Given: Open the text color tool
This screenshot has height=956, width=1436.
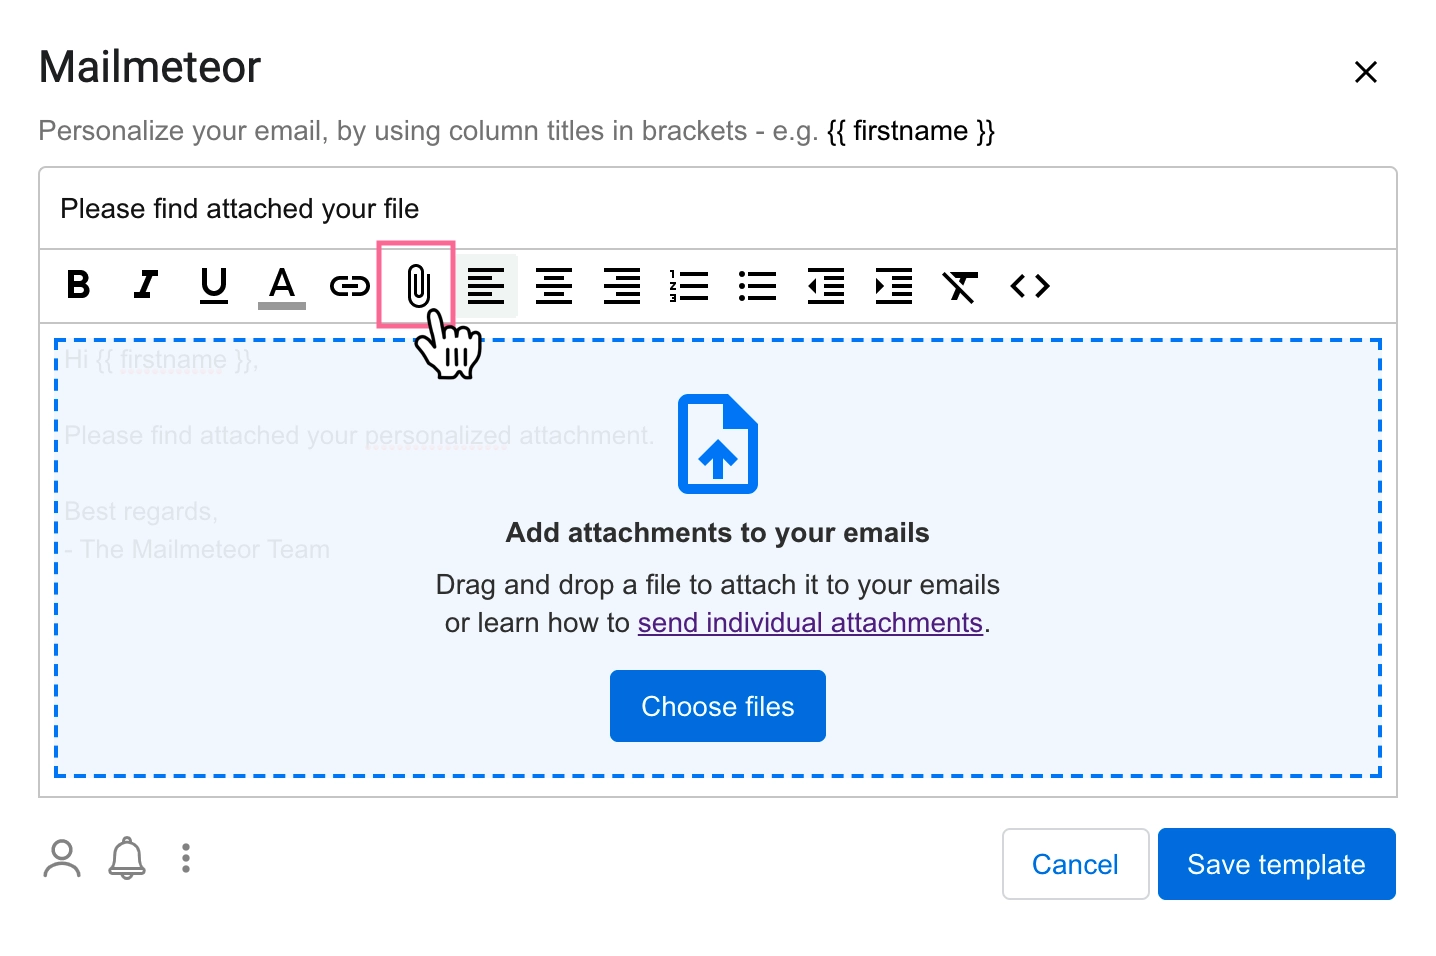Looking at the screenshot, I should tap(281, 286).
